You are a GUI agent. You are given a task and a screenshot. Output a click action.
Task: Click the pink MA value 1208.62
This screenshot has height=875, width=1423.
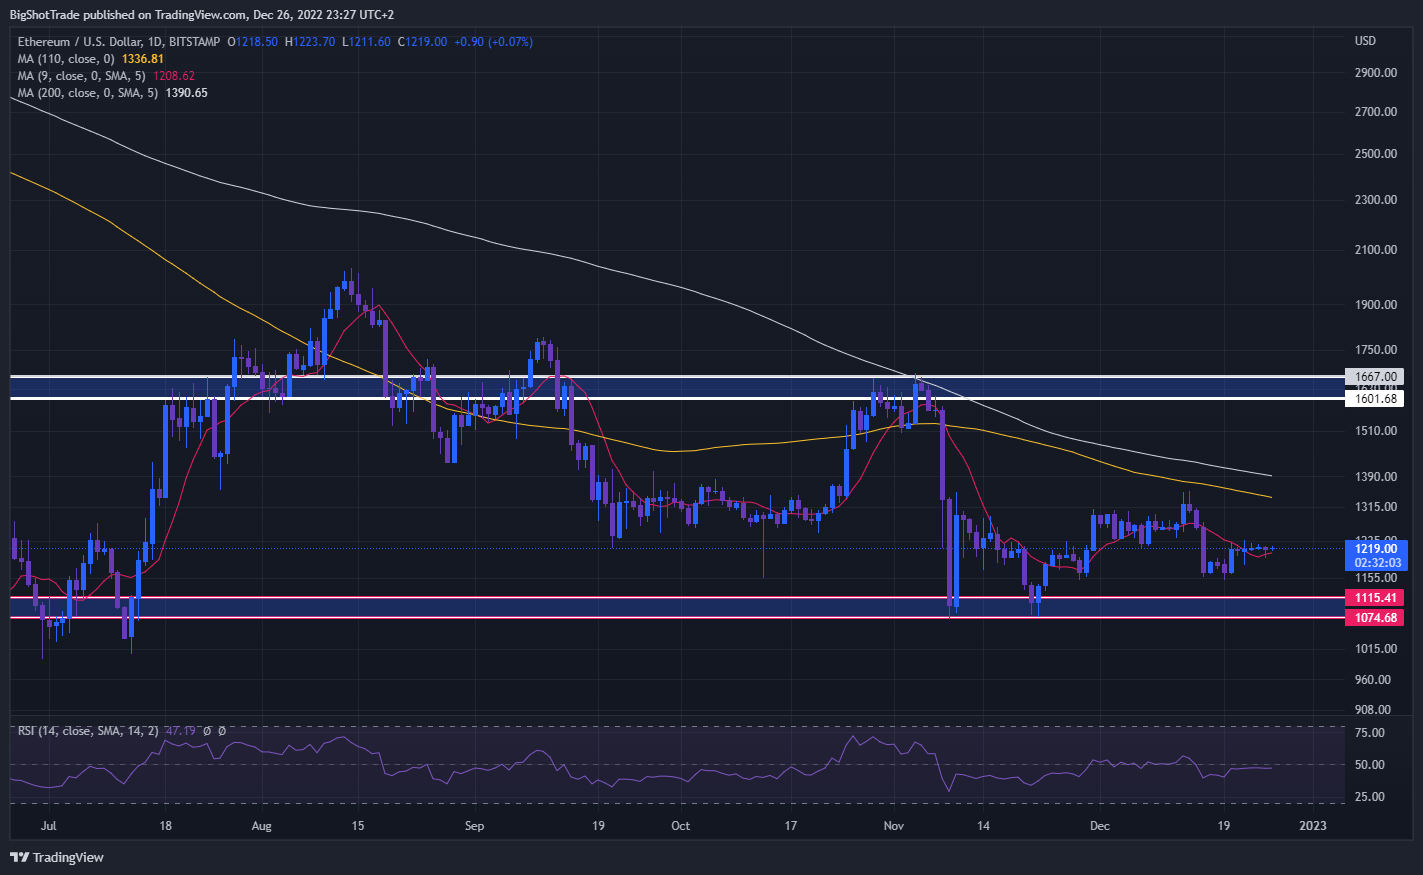[x=174, y=76]
